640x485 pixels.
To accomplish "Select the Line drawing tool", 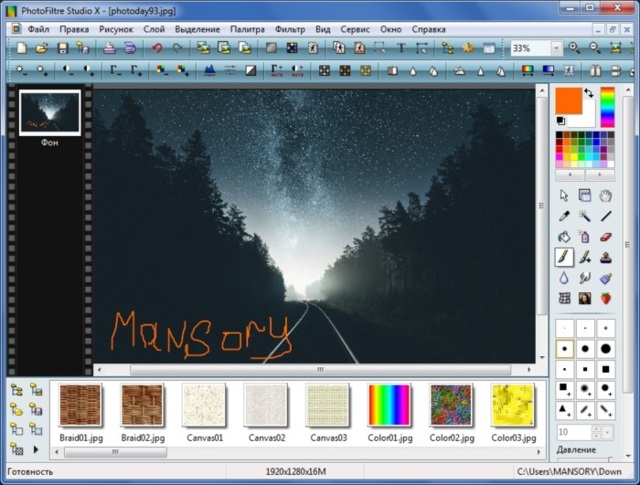I will (606, 216).
